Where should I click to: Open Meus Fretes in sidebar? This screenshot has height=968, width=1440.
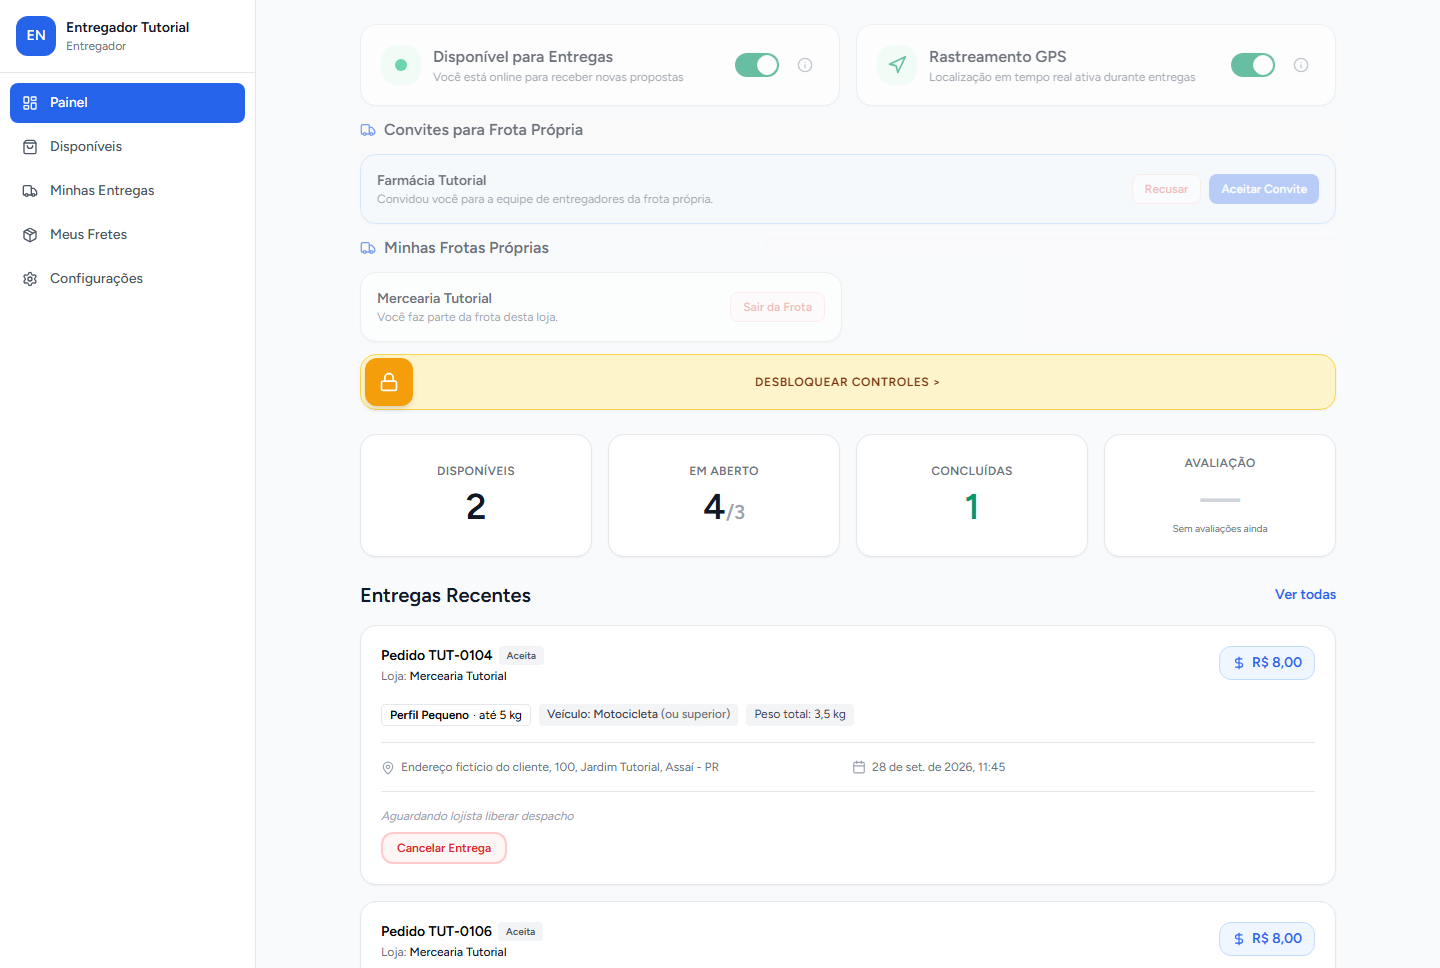pyautogui.click(x=127, y=235)
